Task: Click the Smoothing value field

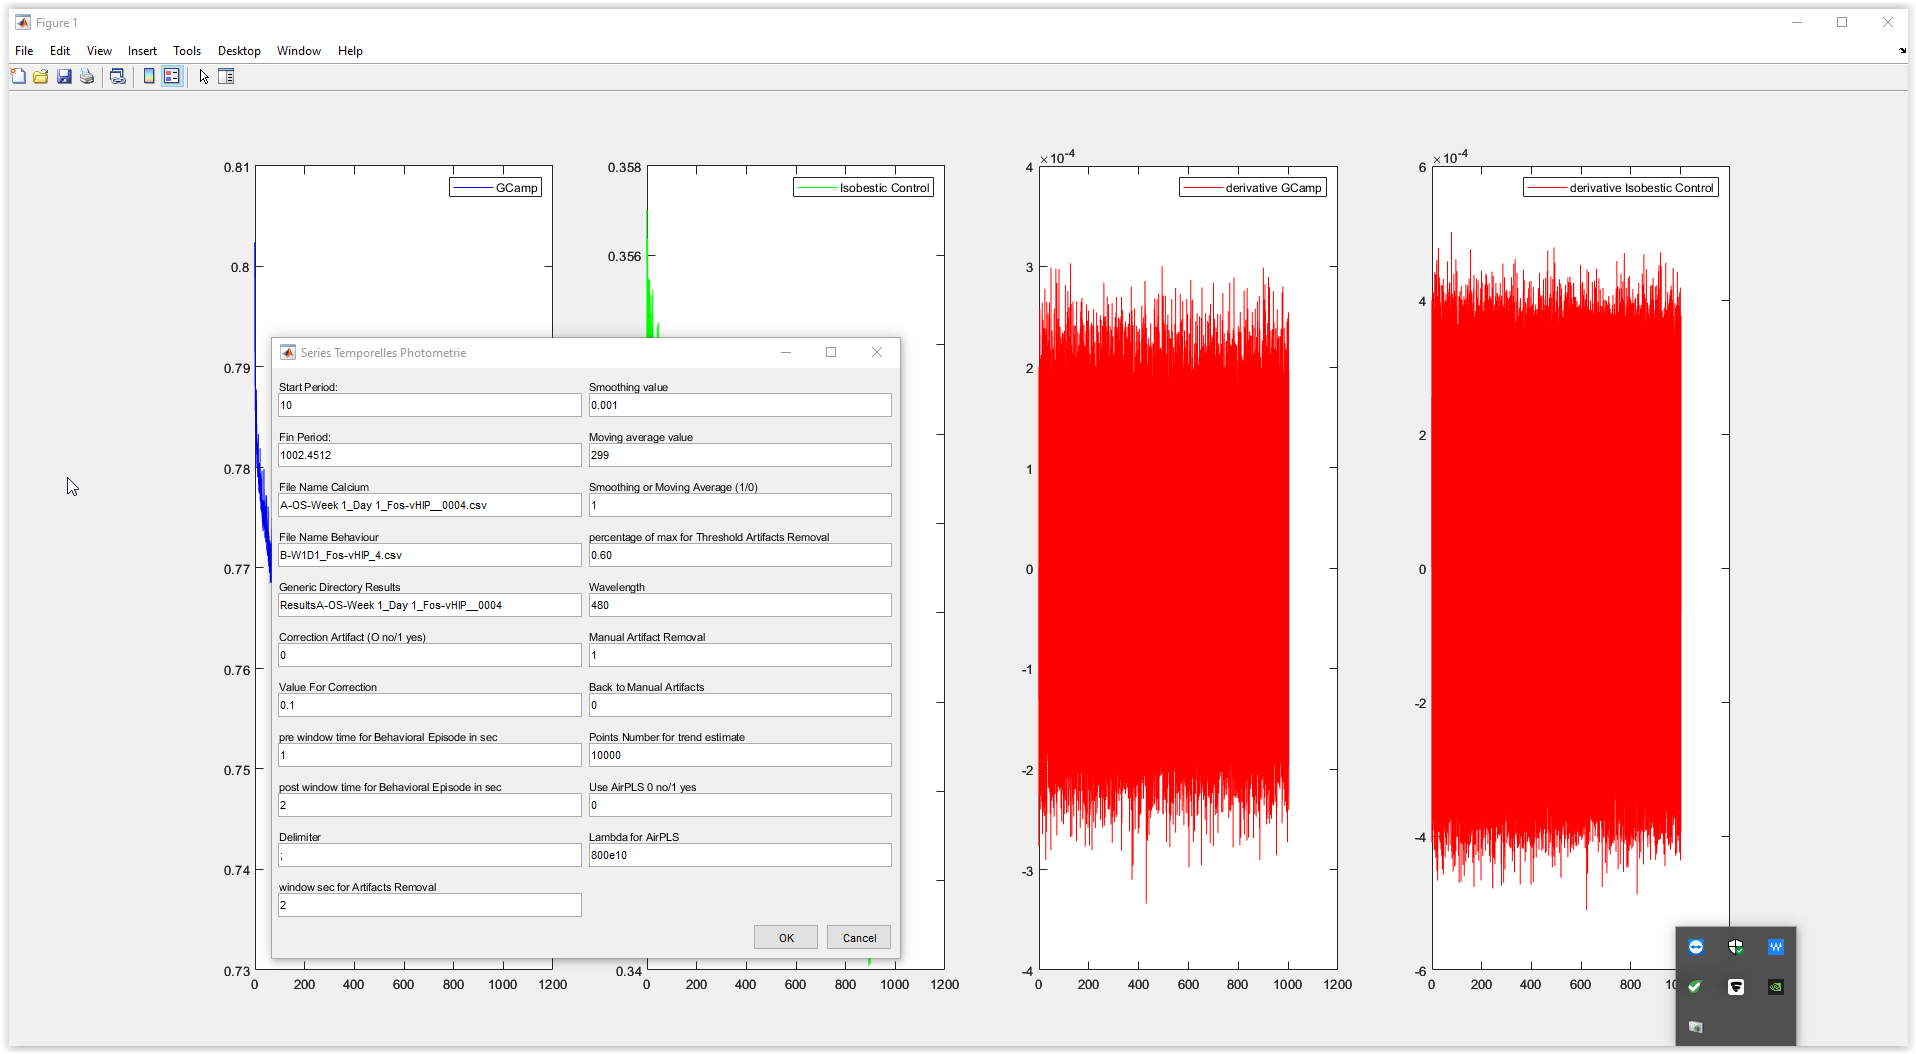Action: [x=740, y=405]
